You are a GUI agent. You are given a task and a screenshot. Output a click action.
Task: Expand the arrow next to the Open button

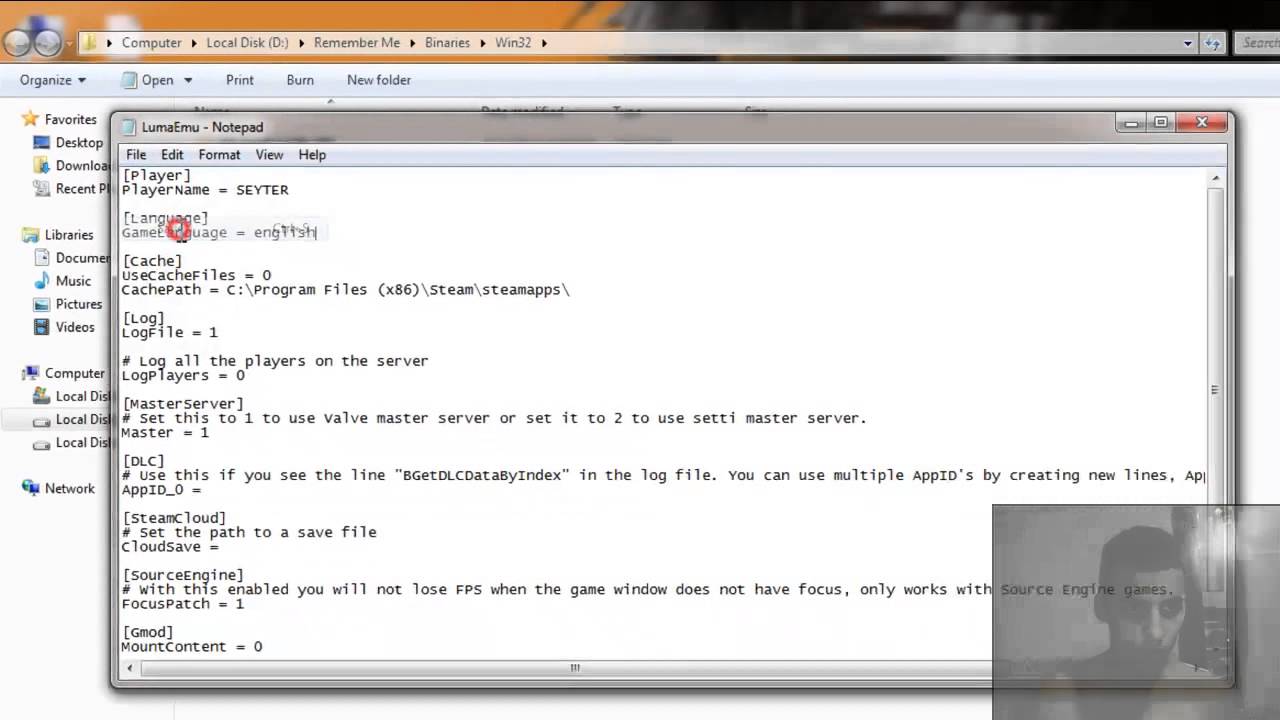[188, 80]
